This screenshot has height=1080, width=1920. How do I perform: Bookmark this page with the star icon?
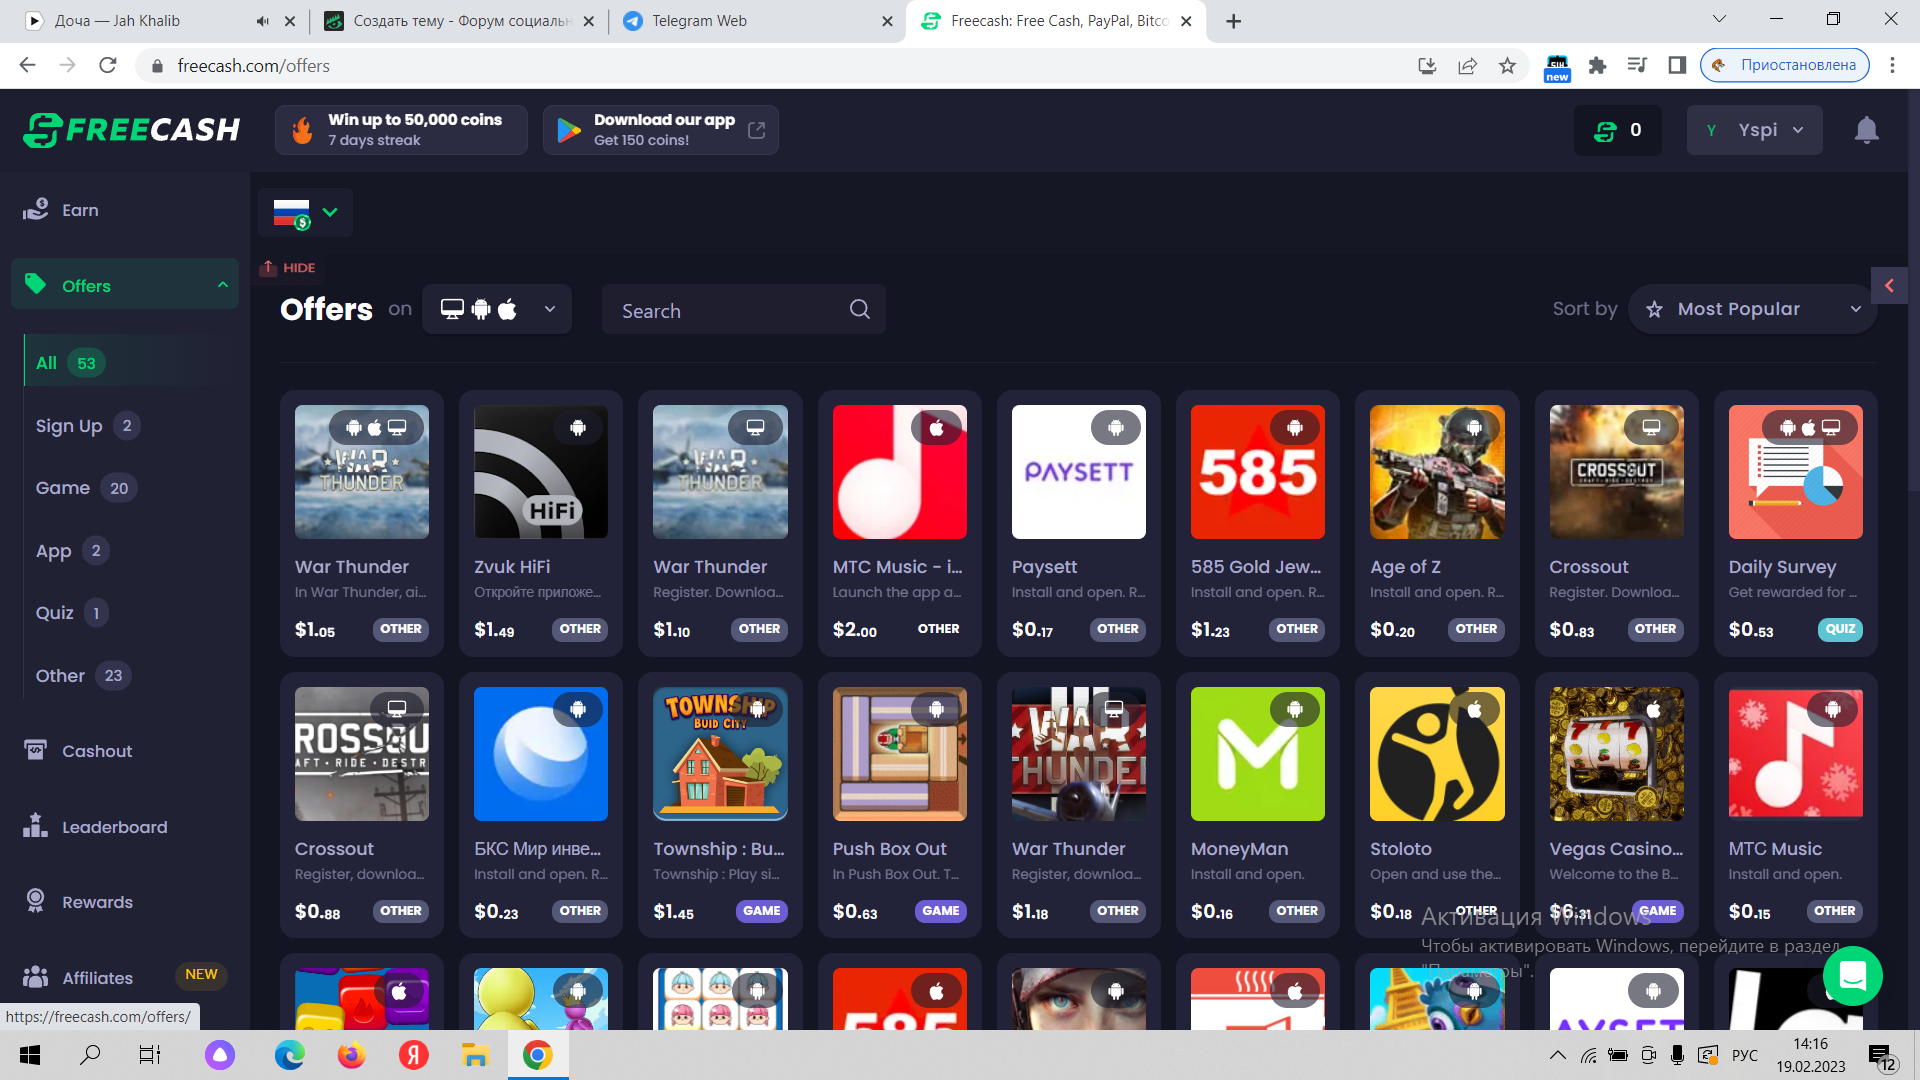[1507, 66]
